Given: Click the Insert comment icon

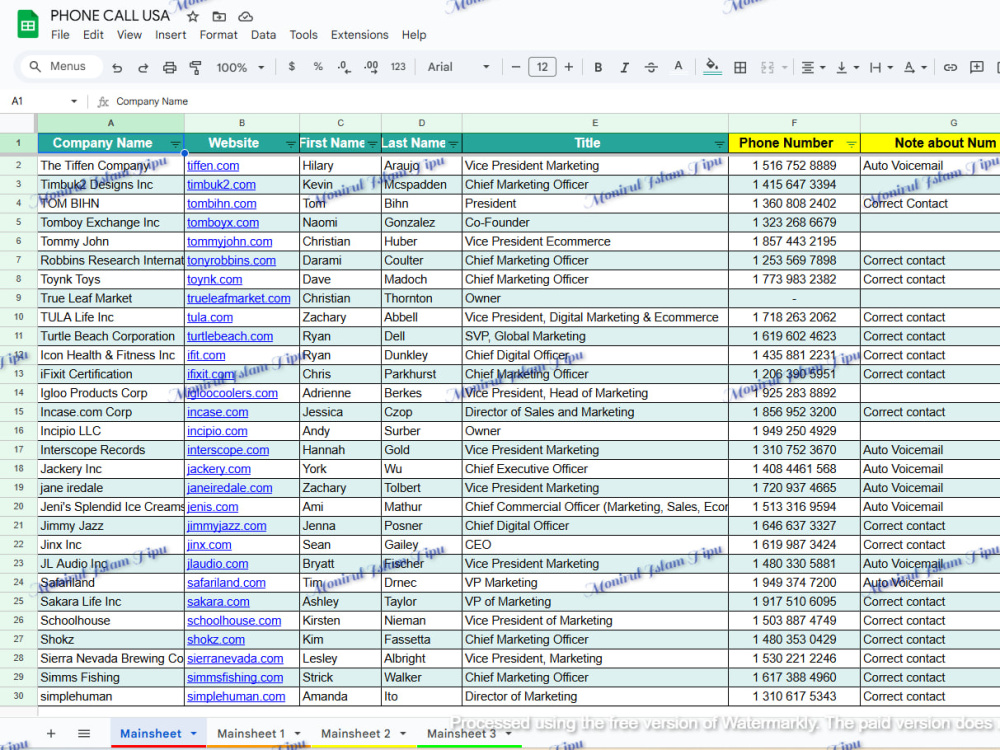Looking at the screenshot, I should 976,67.
